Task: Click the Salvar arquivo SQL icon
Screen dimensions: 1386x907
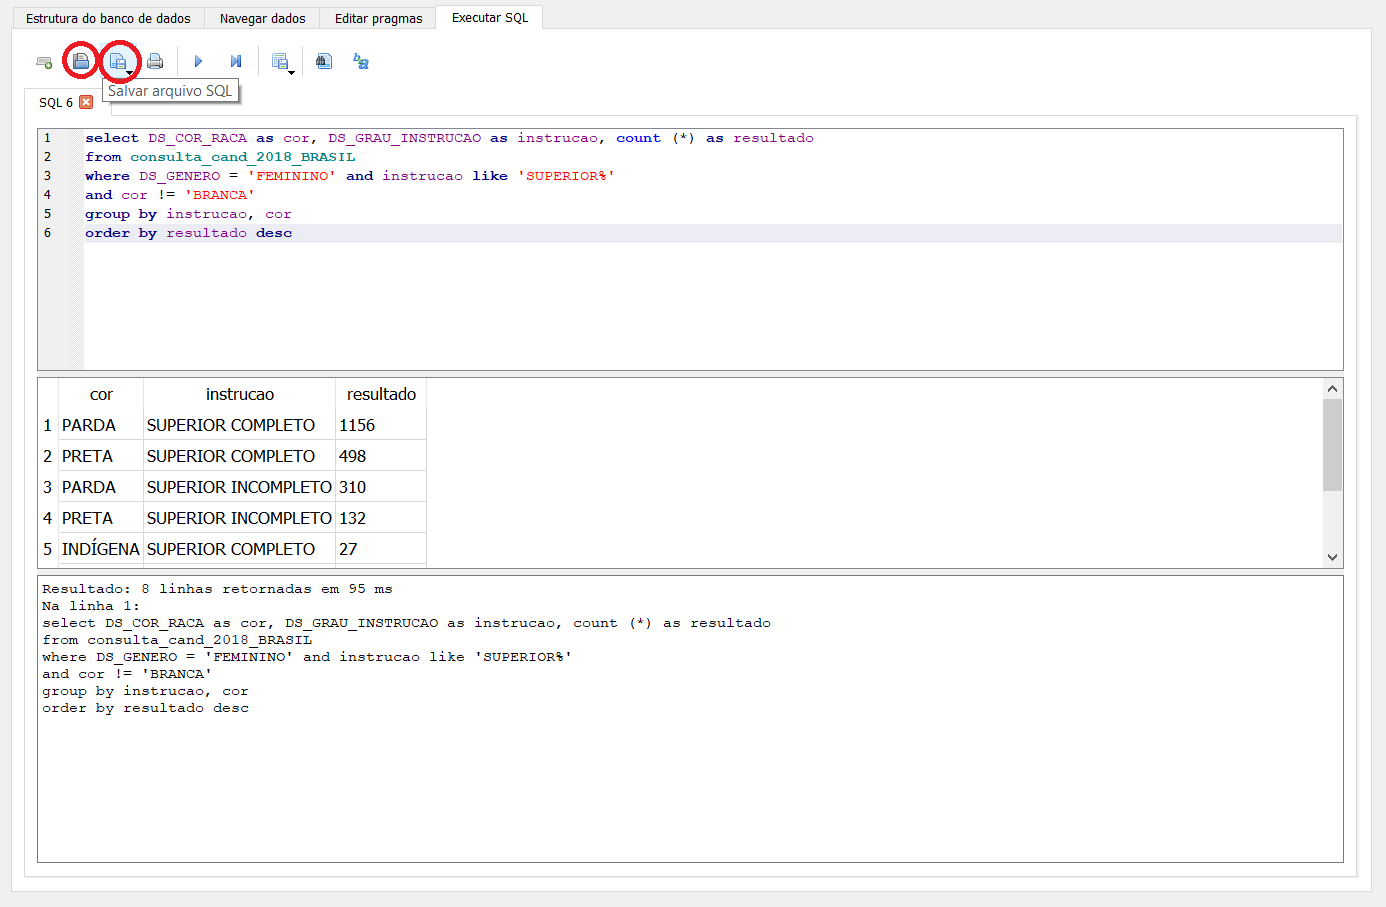Action: coord(118,62)
